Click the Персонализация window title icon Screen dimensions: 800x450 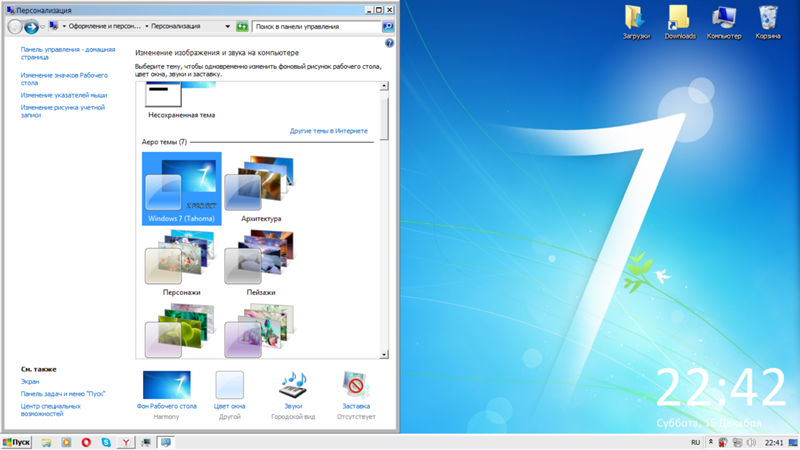tap(10, 10)
